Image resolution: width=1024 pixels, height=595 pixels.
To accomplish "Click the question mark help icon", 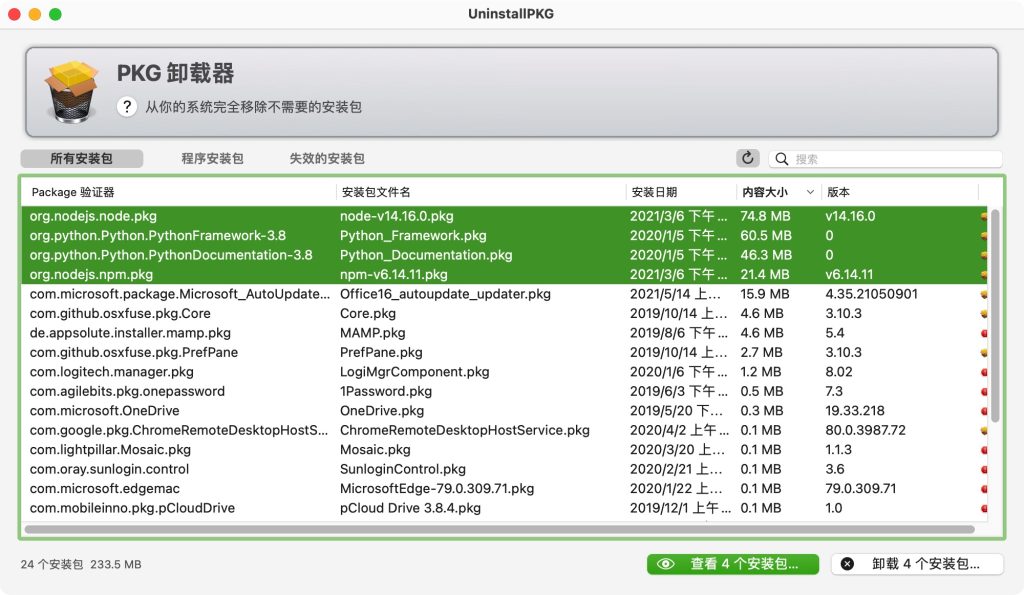I will [127, 106].
